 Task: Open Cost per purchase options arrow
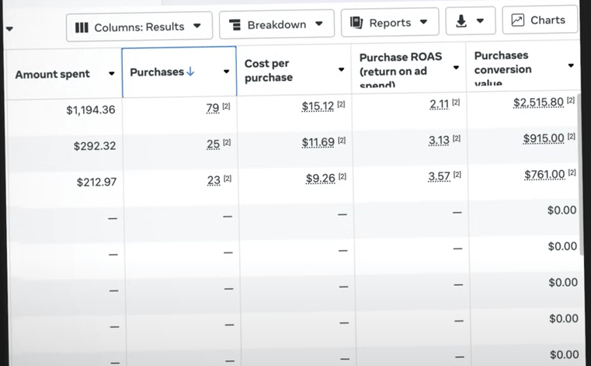tap(341, 69)
